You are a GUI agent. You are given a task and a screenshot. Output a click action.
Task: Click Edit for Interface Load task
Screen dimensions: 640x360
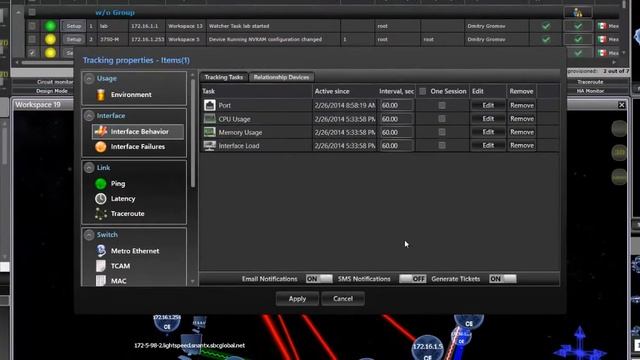point(488,145)
